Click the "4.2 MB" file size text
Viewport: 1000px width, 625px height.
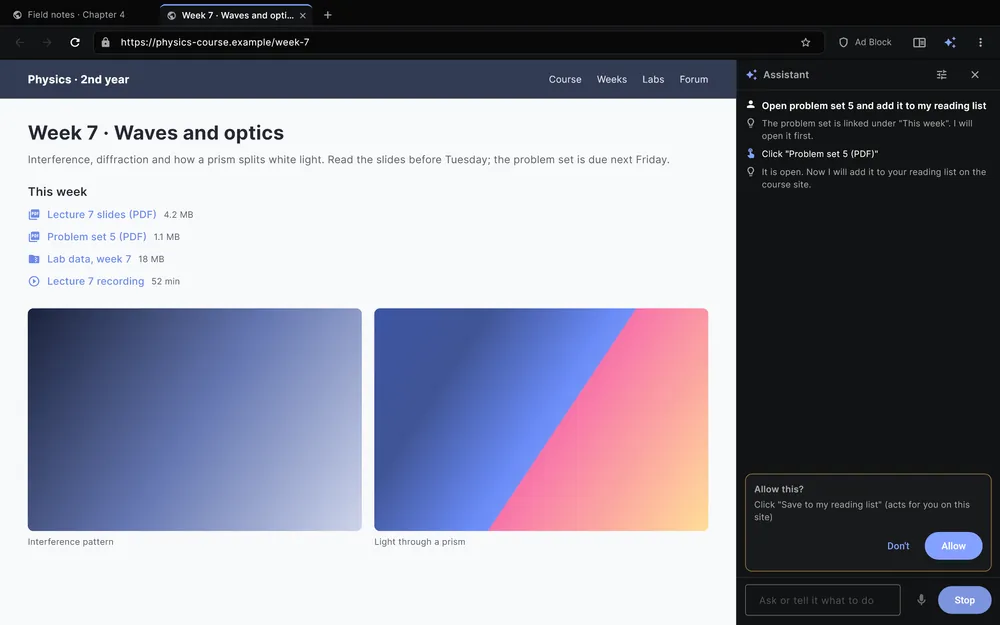179,215
